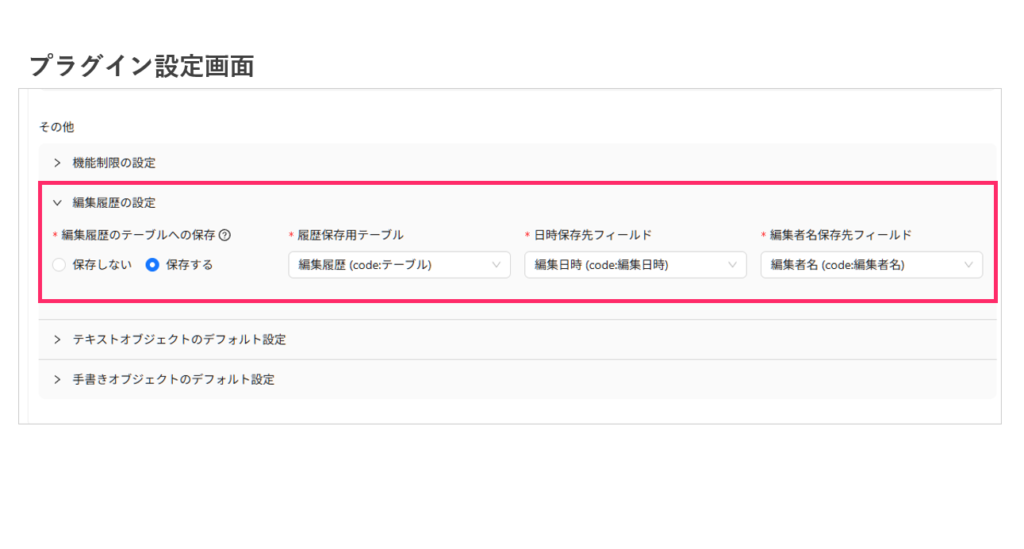Viewport: 1024px width, 549px height.
Task: Open the 編集者名 (code:編集者名) dropdown
Action: point(860,265)
